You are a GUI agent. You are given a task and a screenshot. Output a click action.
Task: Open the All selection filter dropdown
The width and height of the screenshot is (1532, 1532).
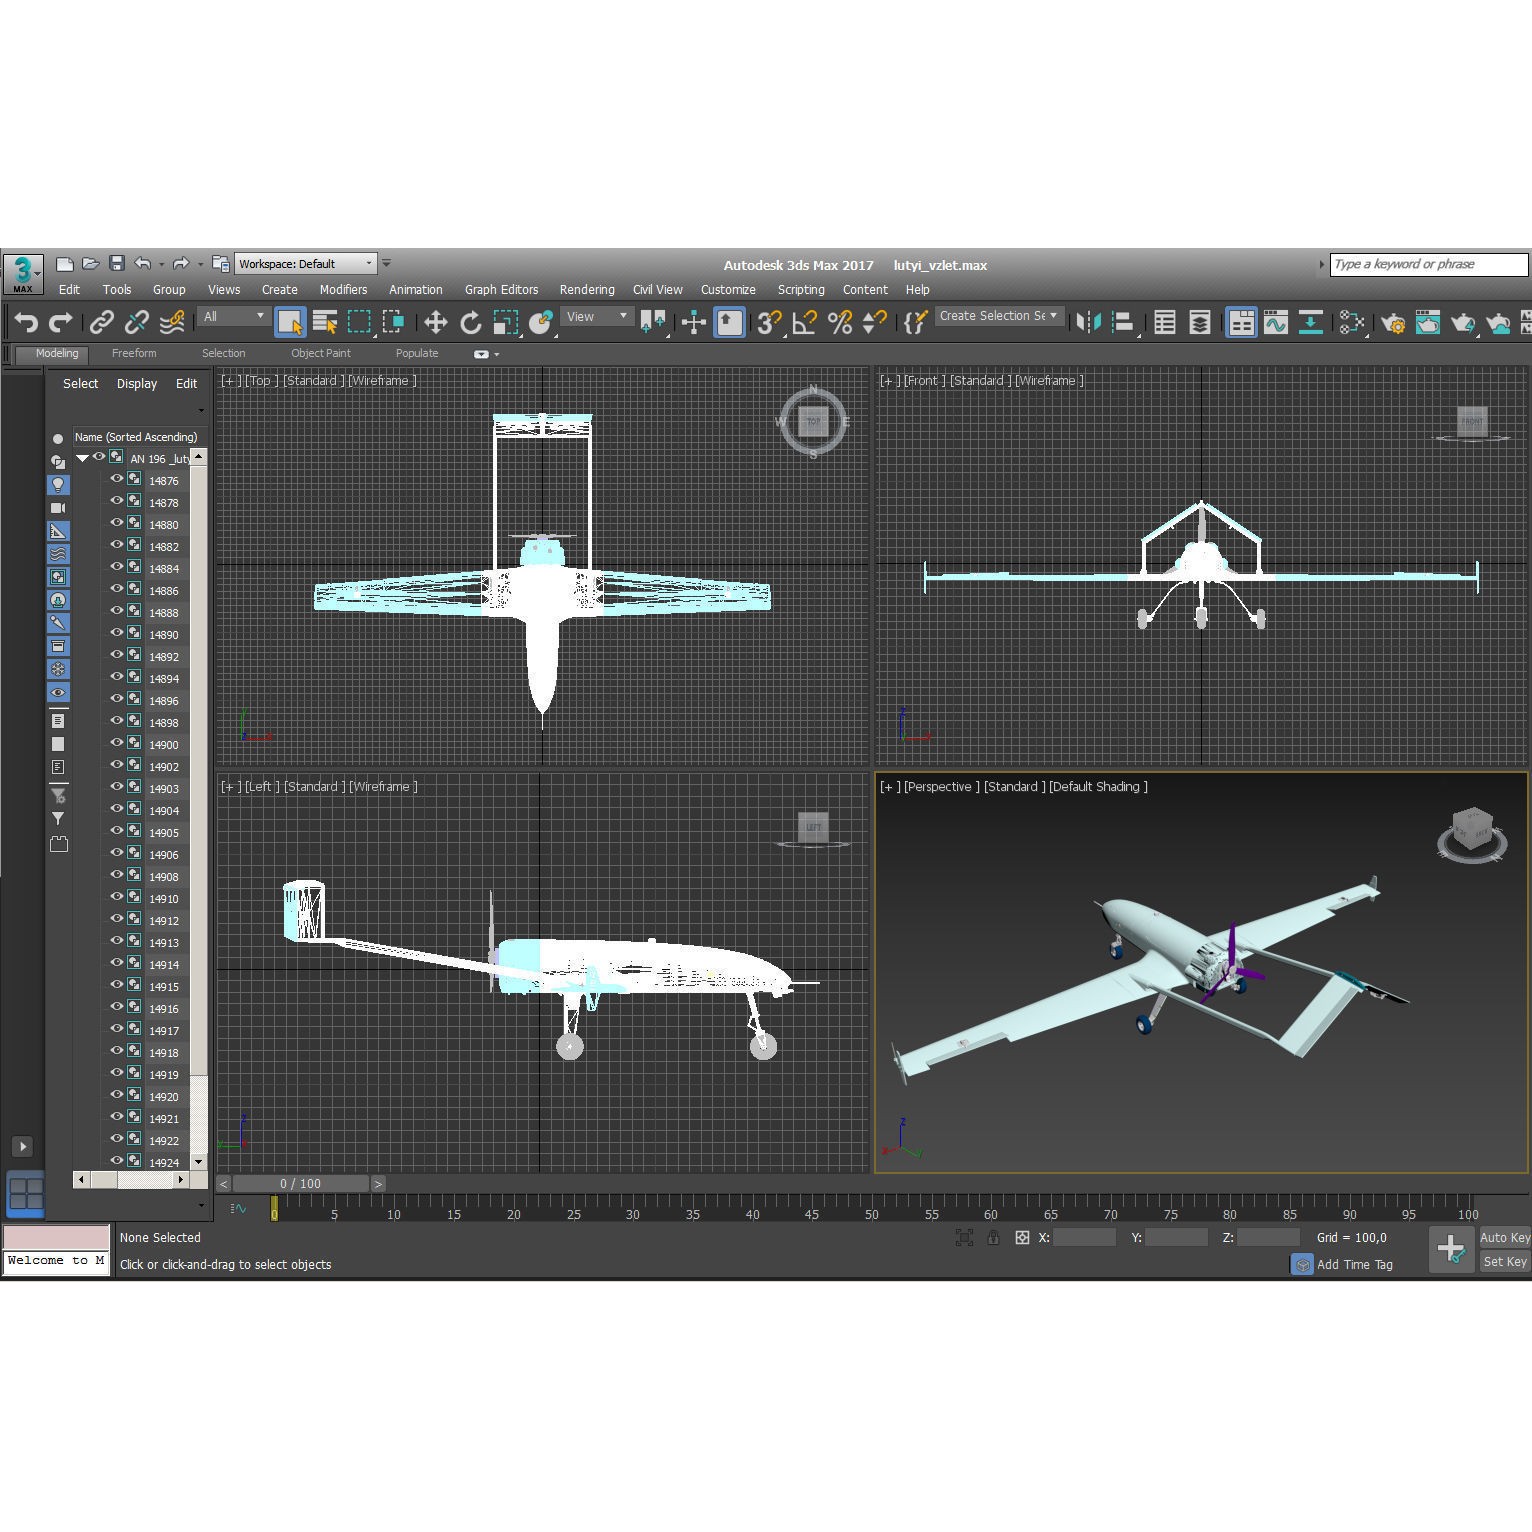[x=232, y=316]
